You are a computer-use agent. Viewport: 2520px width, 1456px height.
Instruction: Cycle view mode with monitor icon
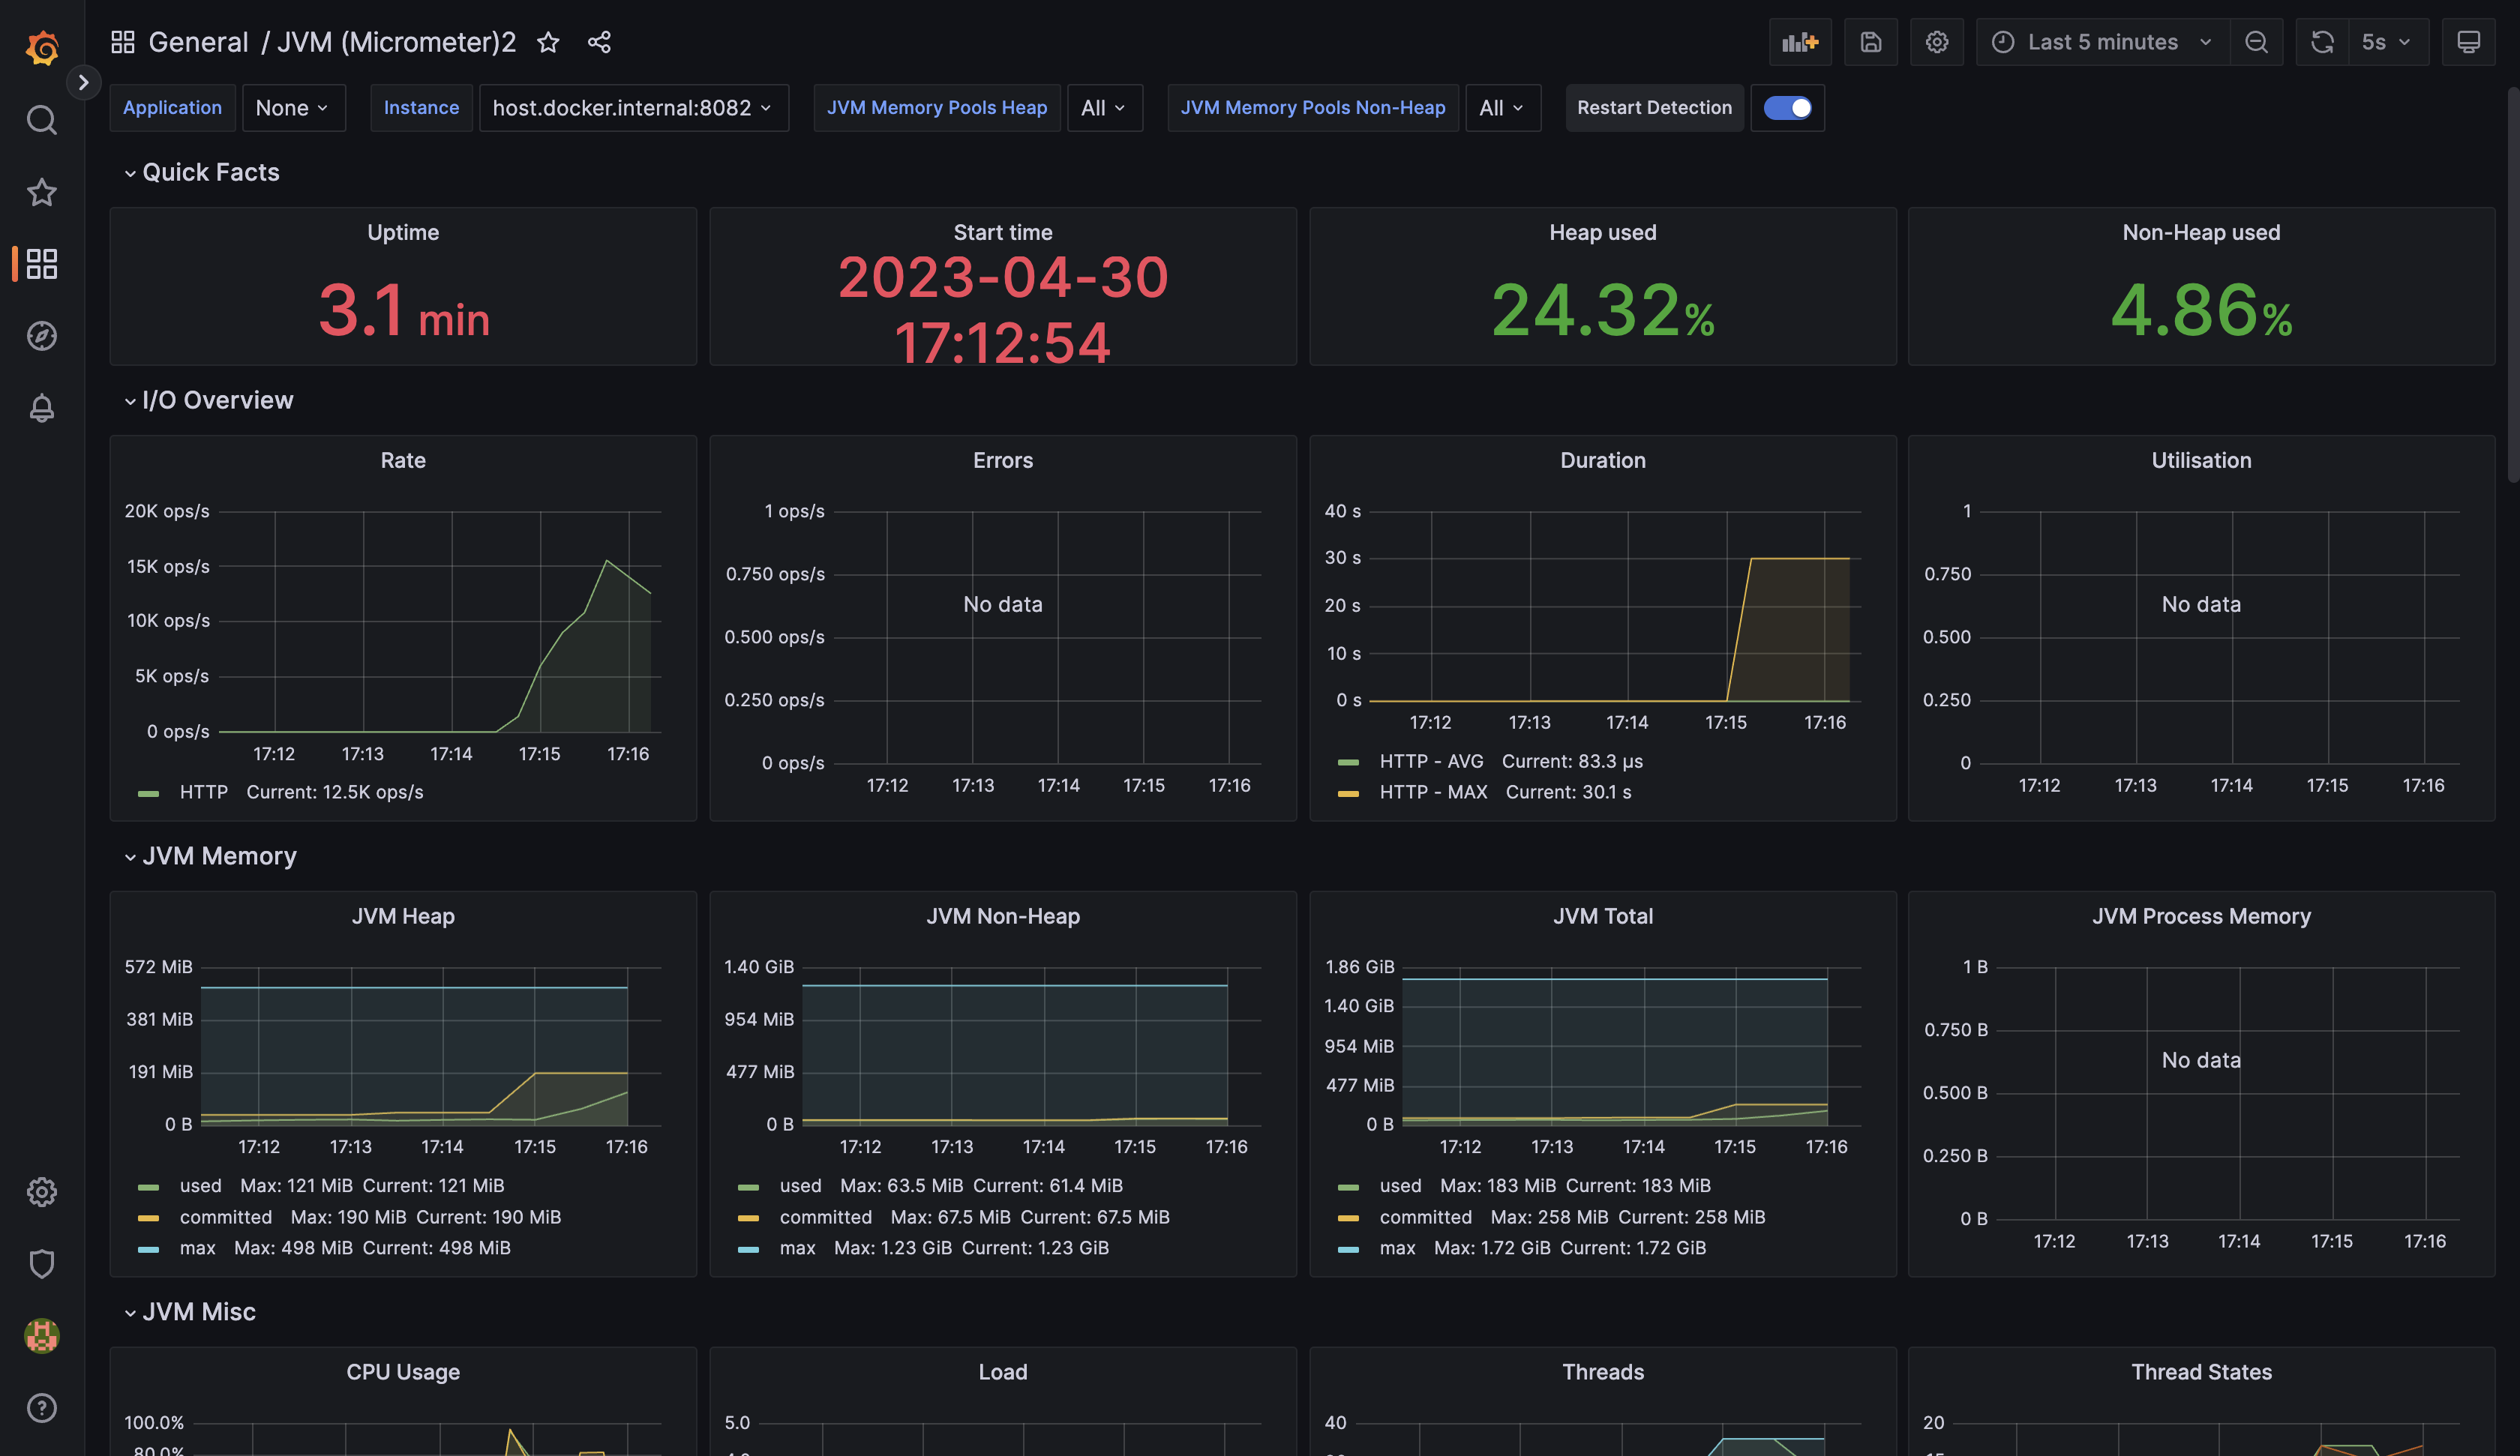pos(2468,42)
